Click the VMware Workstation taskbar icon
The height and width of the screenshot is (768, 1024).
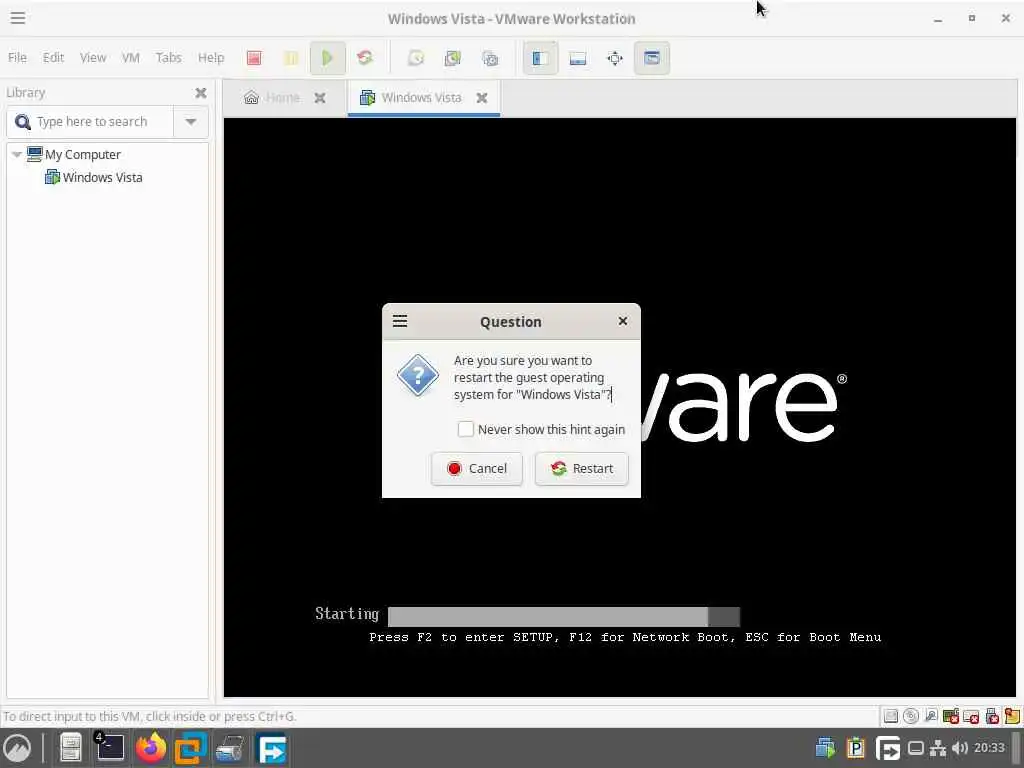coord(191,748)
